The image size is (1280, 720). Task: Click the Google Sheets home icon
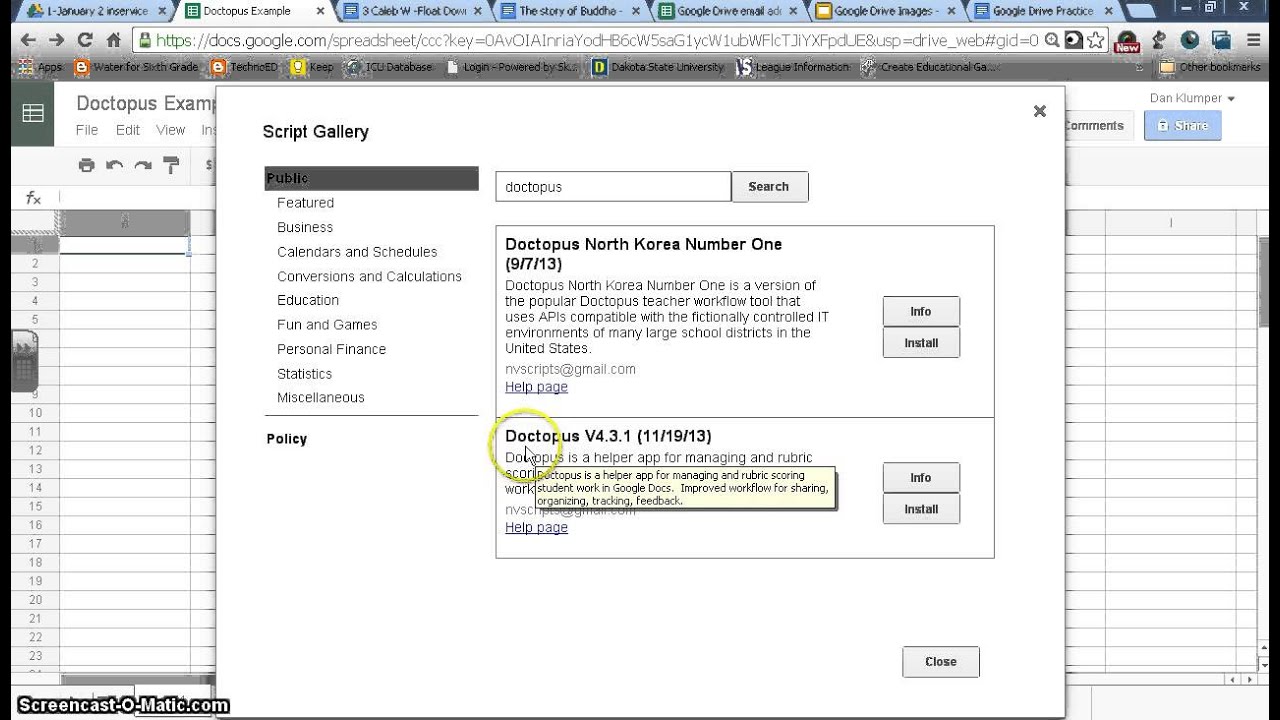[x=33, y=113]
